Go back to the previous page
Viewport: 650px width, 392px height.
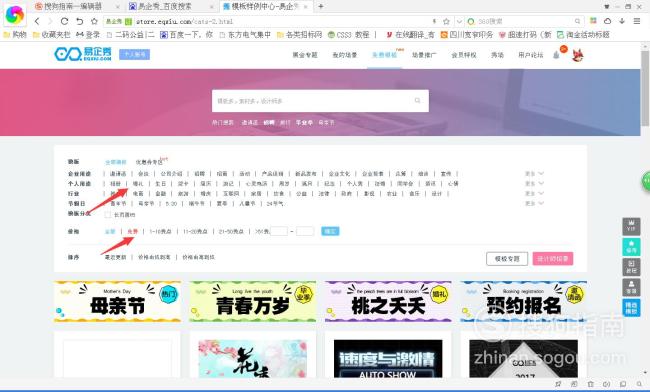[37, 21]
